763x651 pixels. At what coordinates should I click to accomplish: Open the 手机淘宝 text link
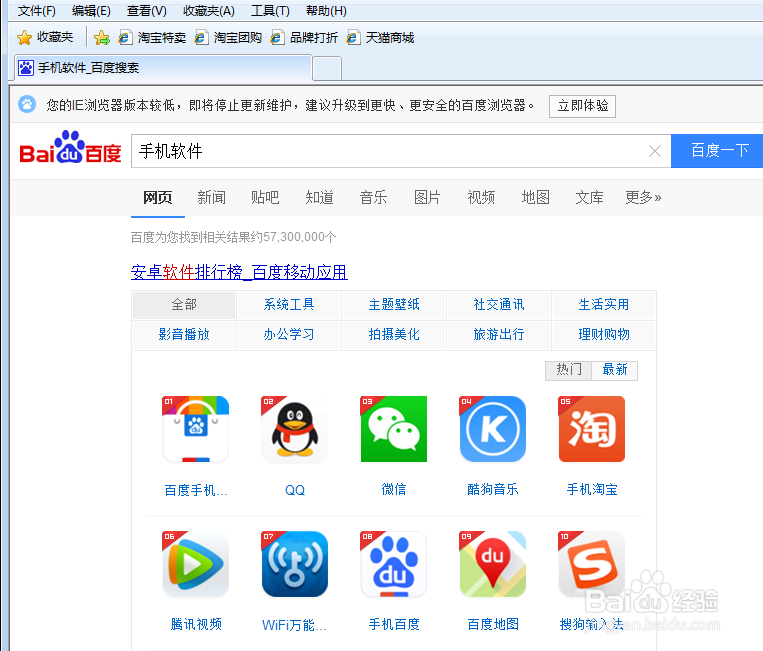(x=592, y=489)
